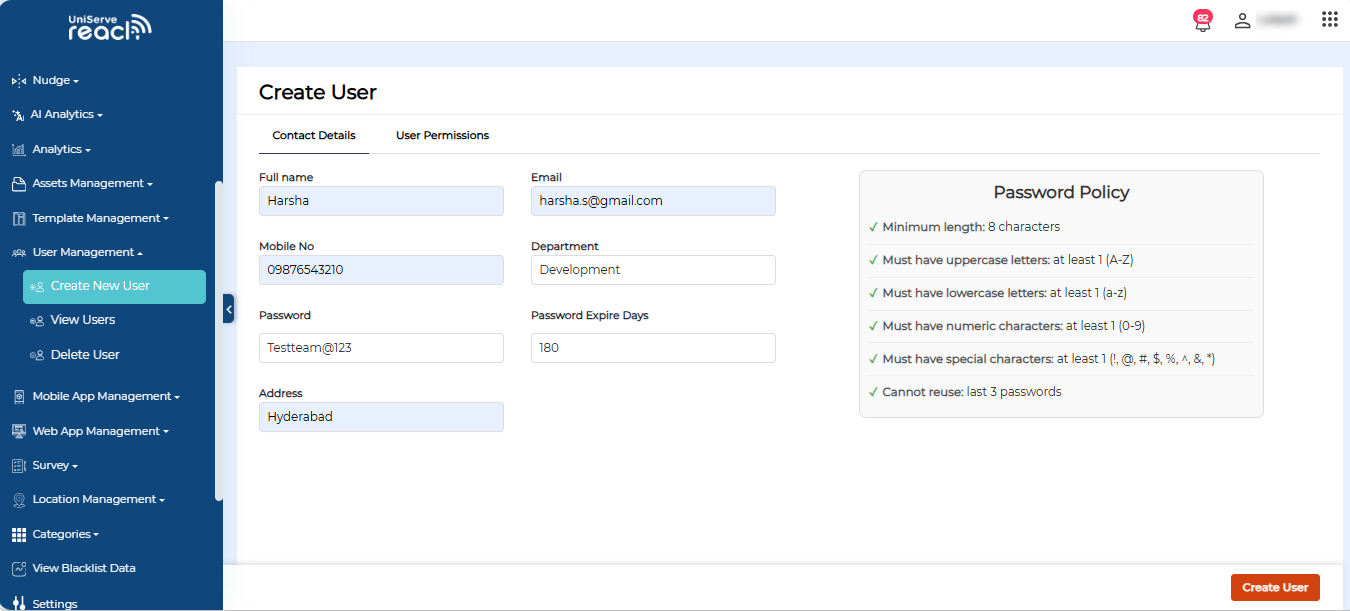Screen dimensions: 1350x611
Task: Collapse the User Management section
Action: [x=87, y=252]
